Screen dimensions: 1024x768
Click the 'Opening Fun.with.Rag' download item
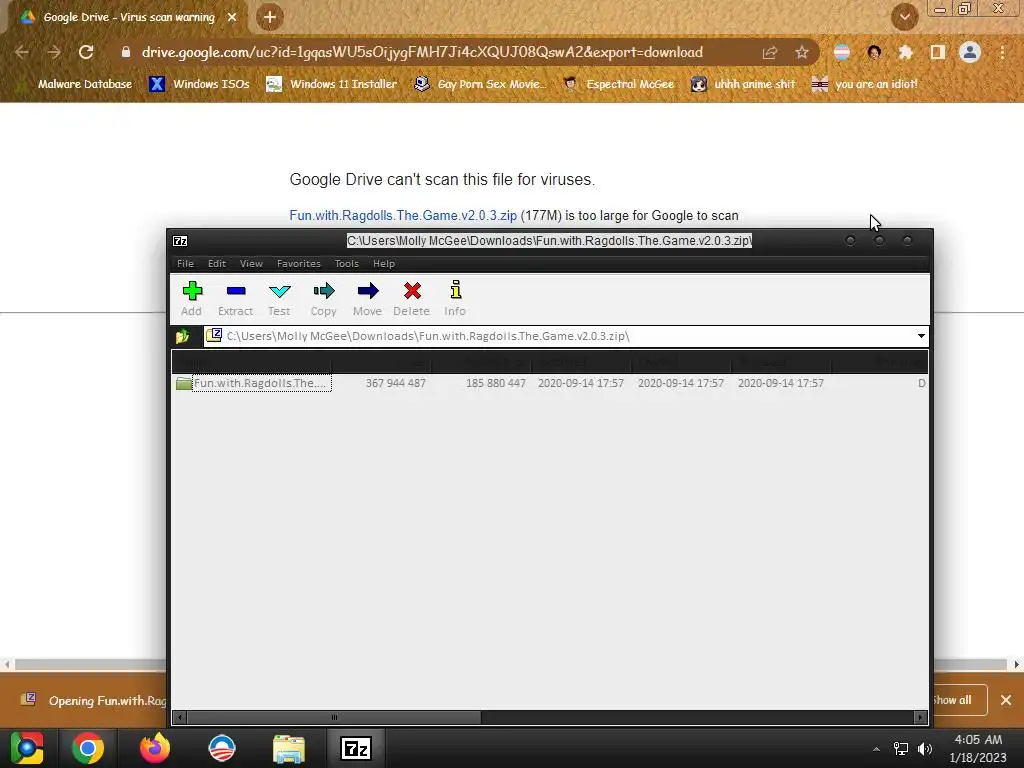point(93,700)
